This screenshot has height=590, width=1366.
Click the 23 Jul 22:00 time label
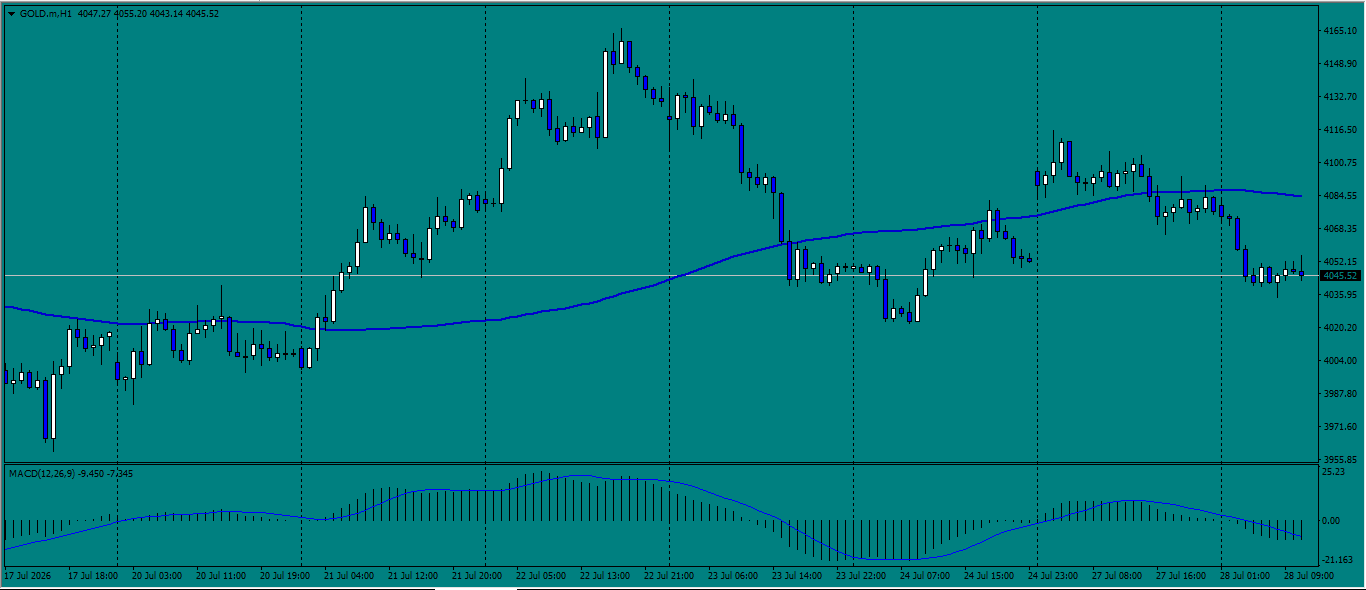(x=861, y=576)
